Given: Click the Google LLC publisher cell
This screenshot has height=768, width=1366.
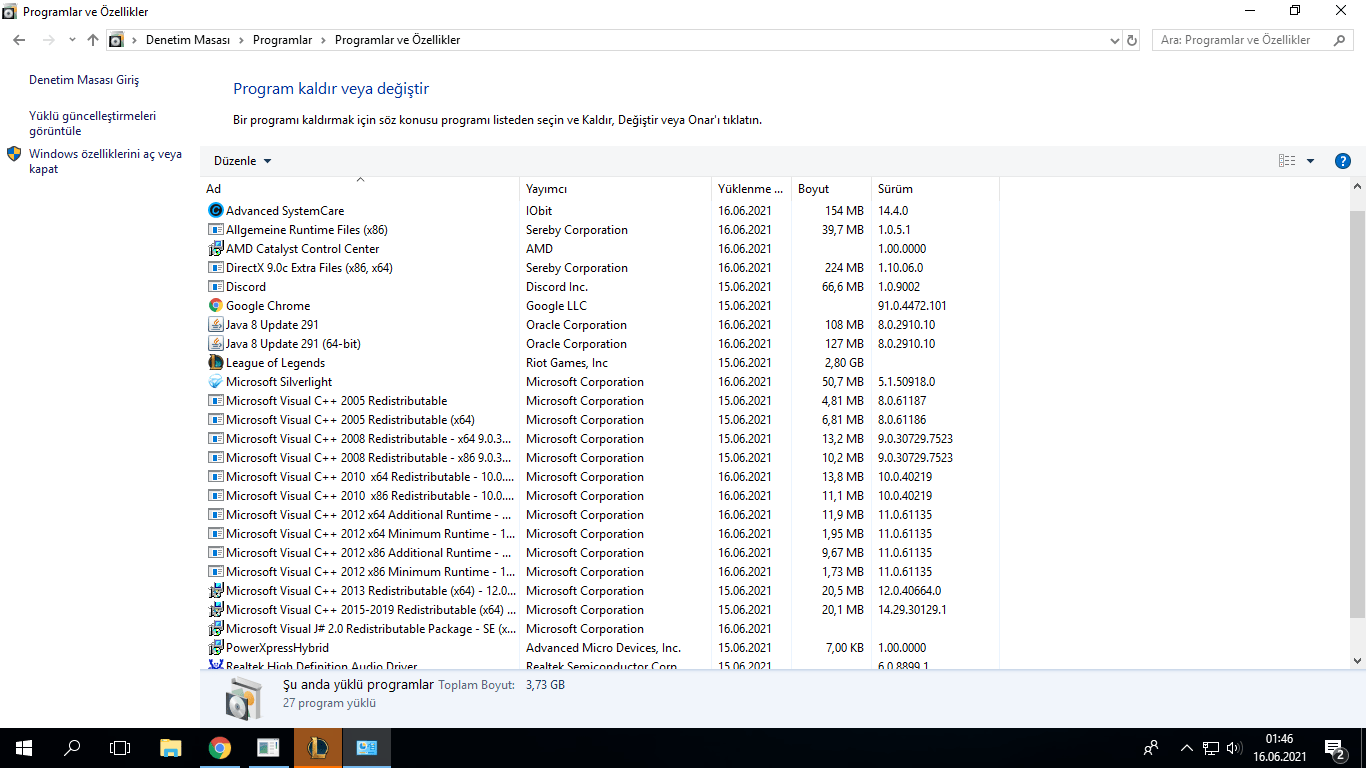Looking at the screenshot, I should [x=556, y=306].
